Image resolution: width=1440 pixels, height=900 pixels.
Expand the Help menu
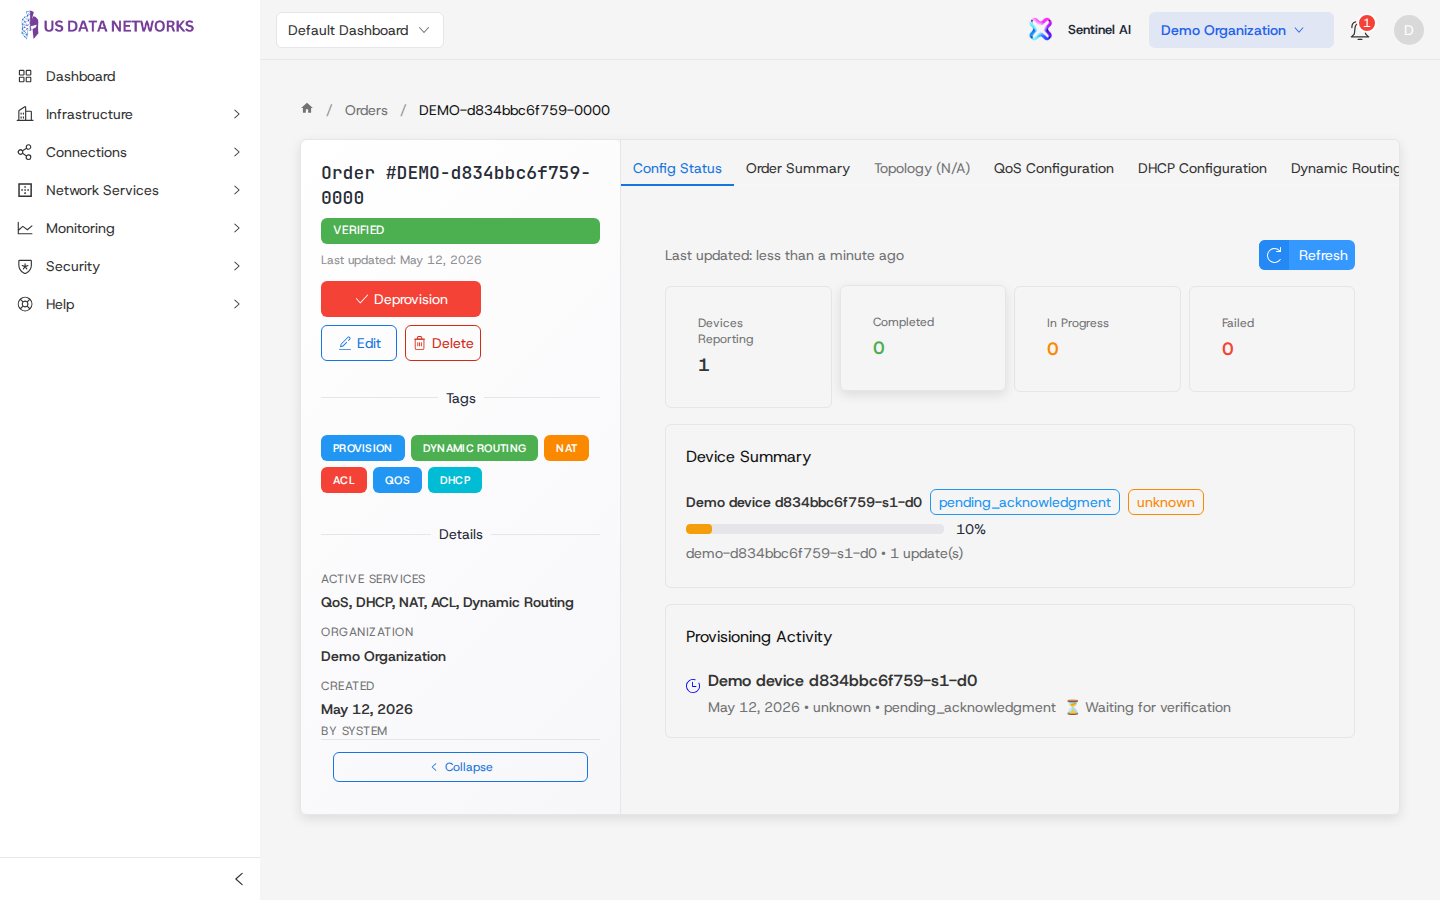pyautogui.click(x=237, y=304)
